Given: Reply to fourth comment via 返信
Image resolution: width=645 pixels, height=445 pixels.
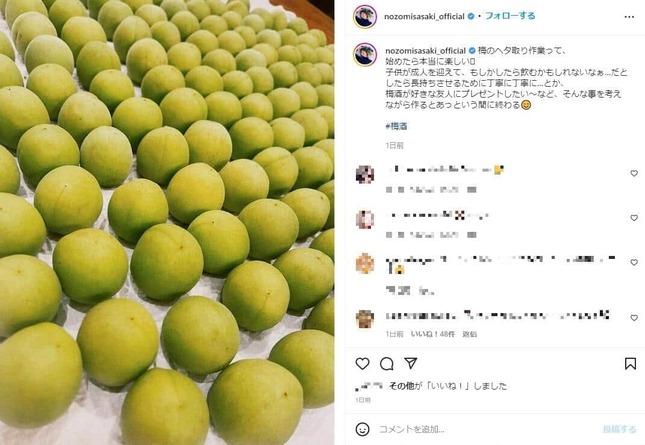Looking at the screenshot, I should [469, 334].
